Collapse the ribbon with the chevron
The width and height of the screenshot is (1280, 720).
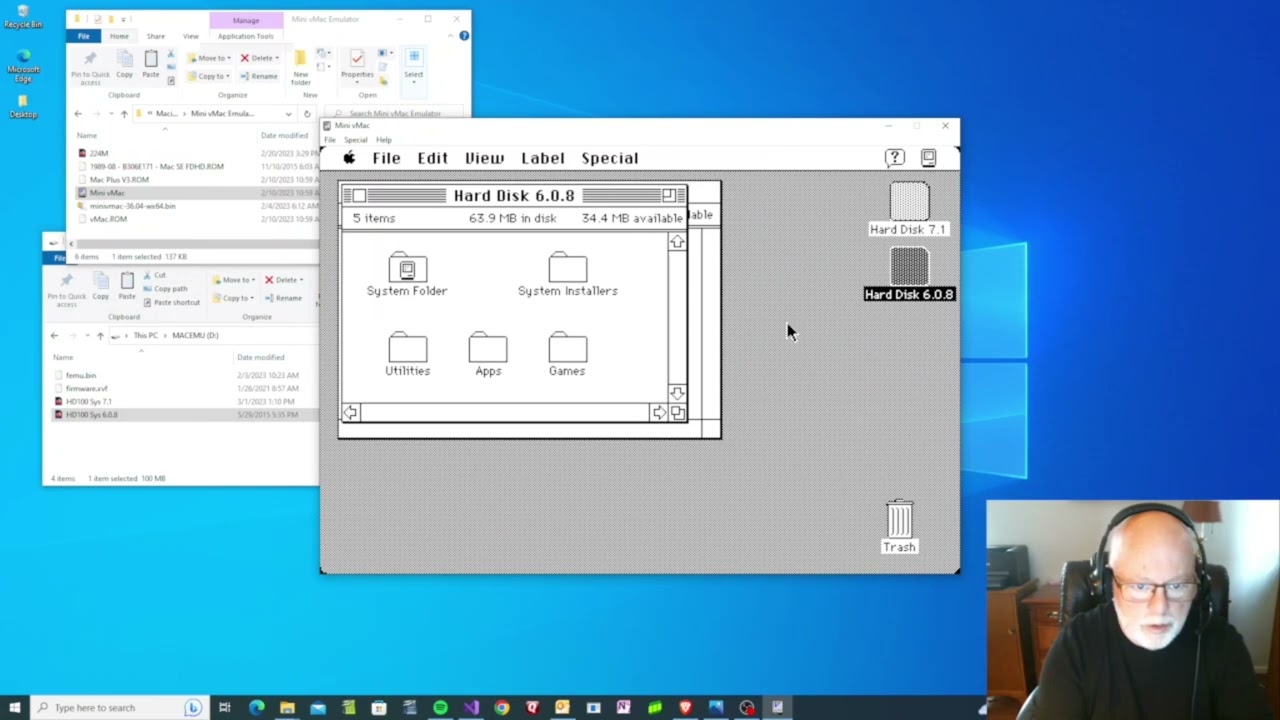coord(451,36)
